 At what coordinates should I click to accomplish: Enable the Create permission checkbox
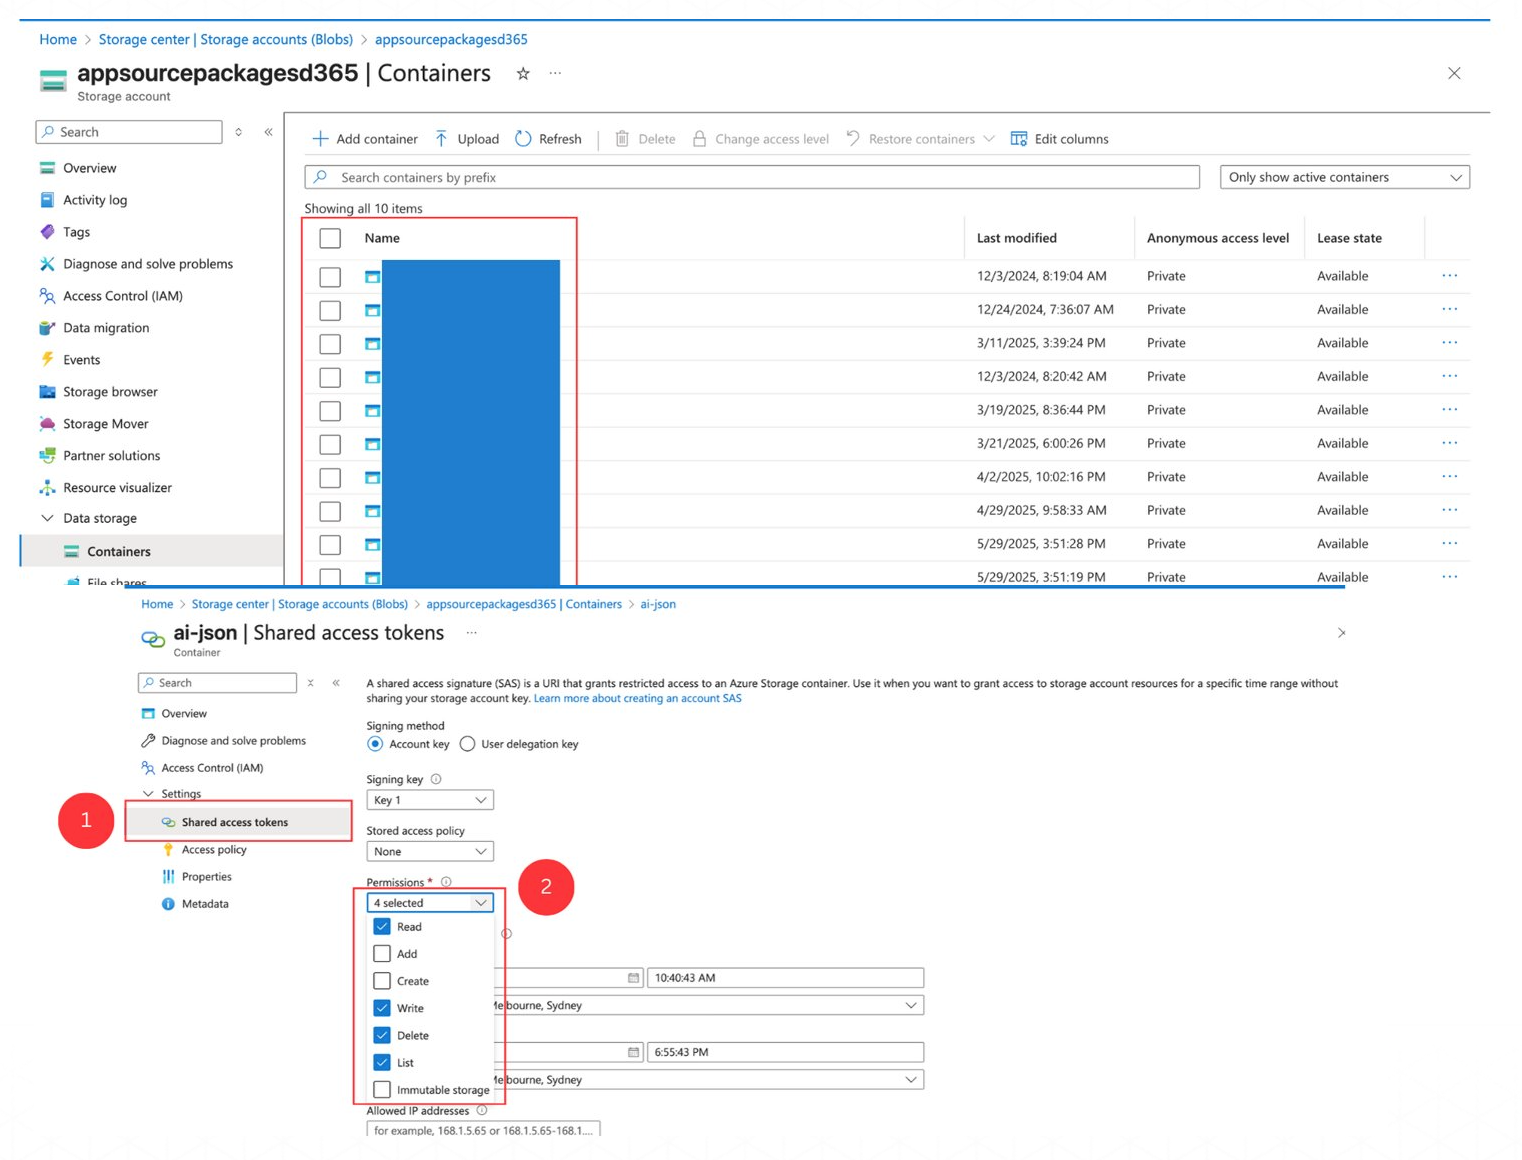pos(382,981)
